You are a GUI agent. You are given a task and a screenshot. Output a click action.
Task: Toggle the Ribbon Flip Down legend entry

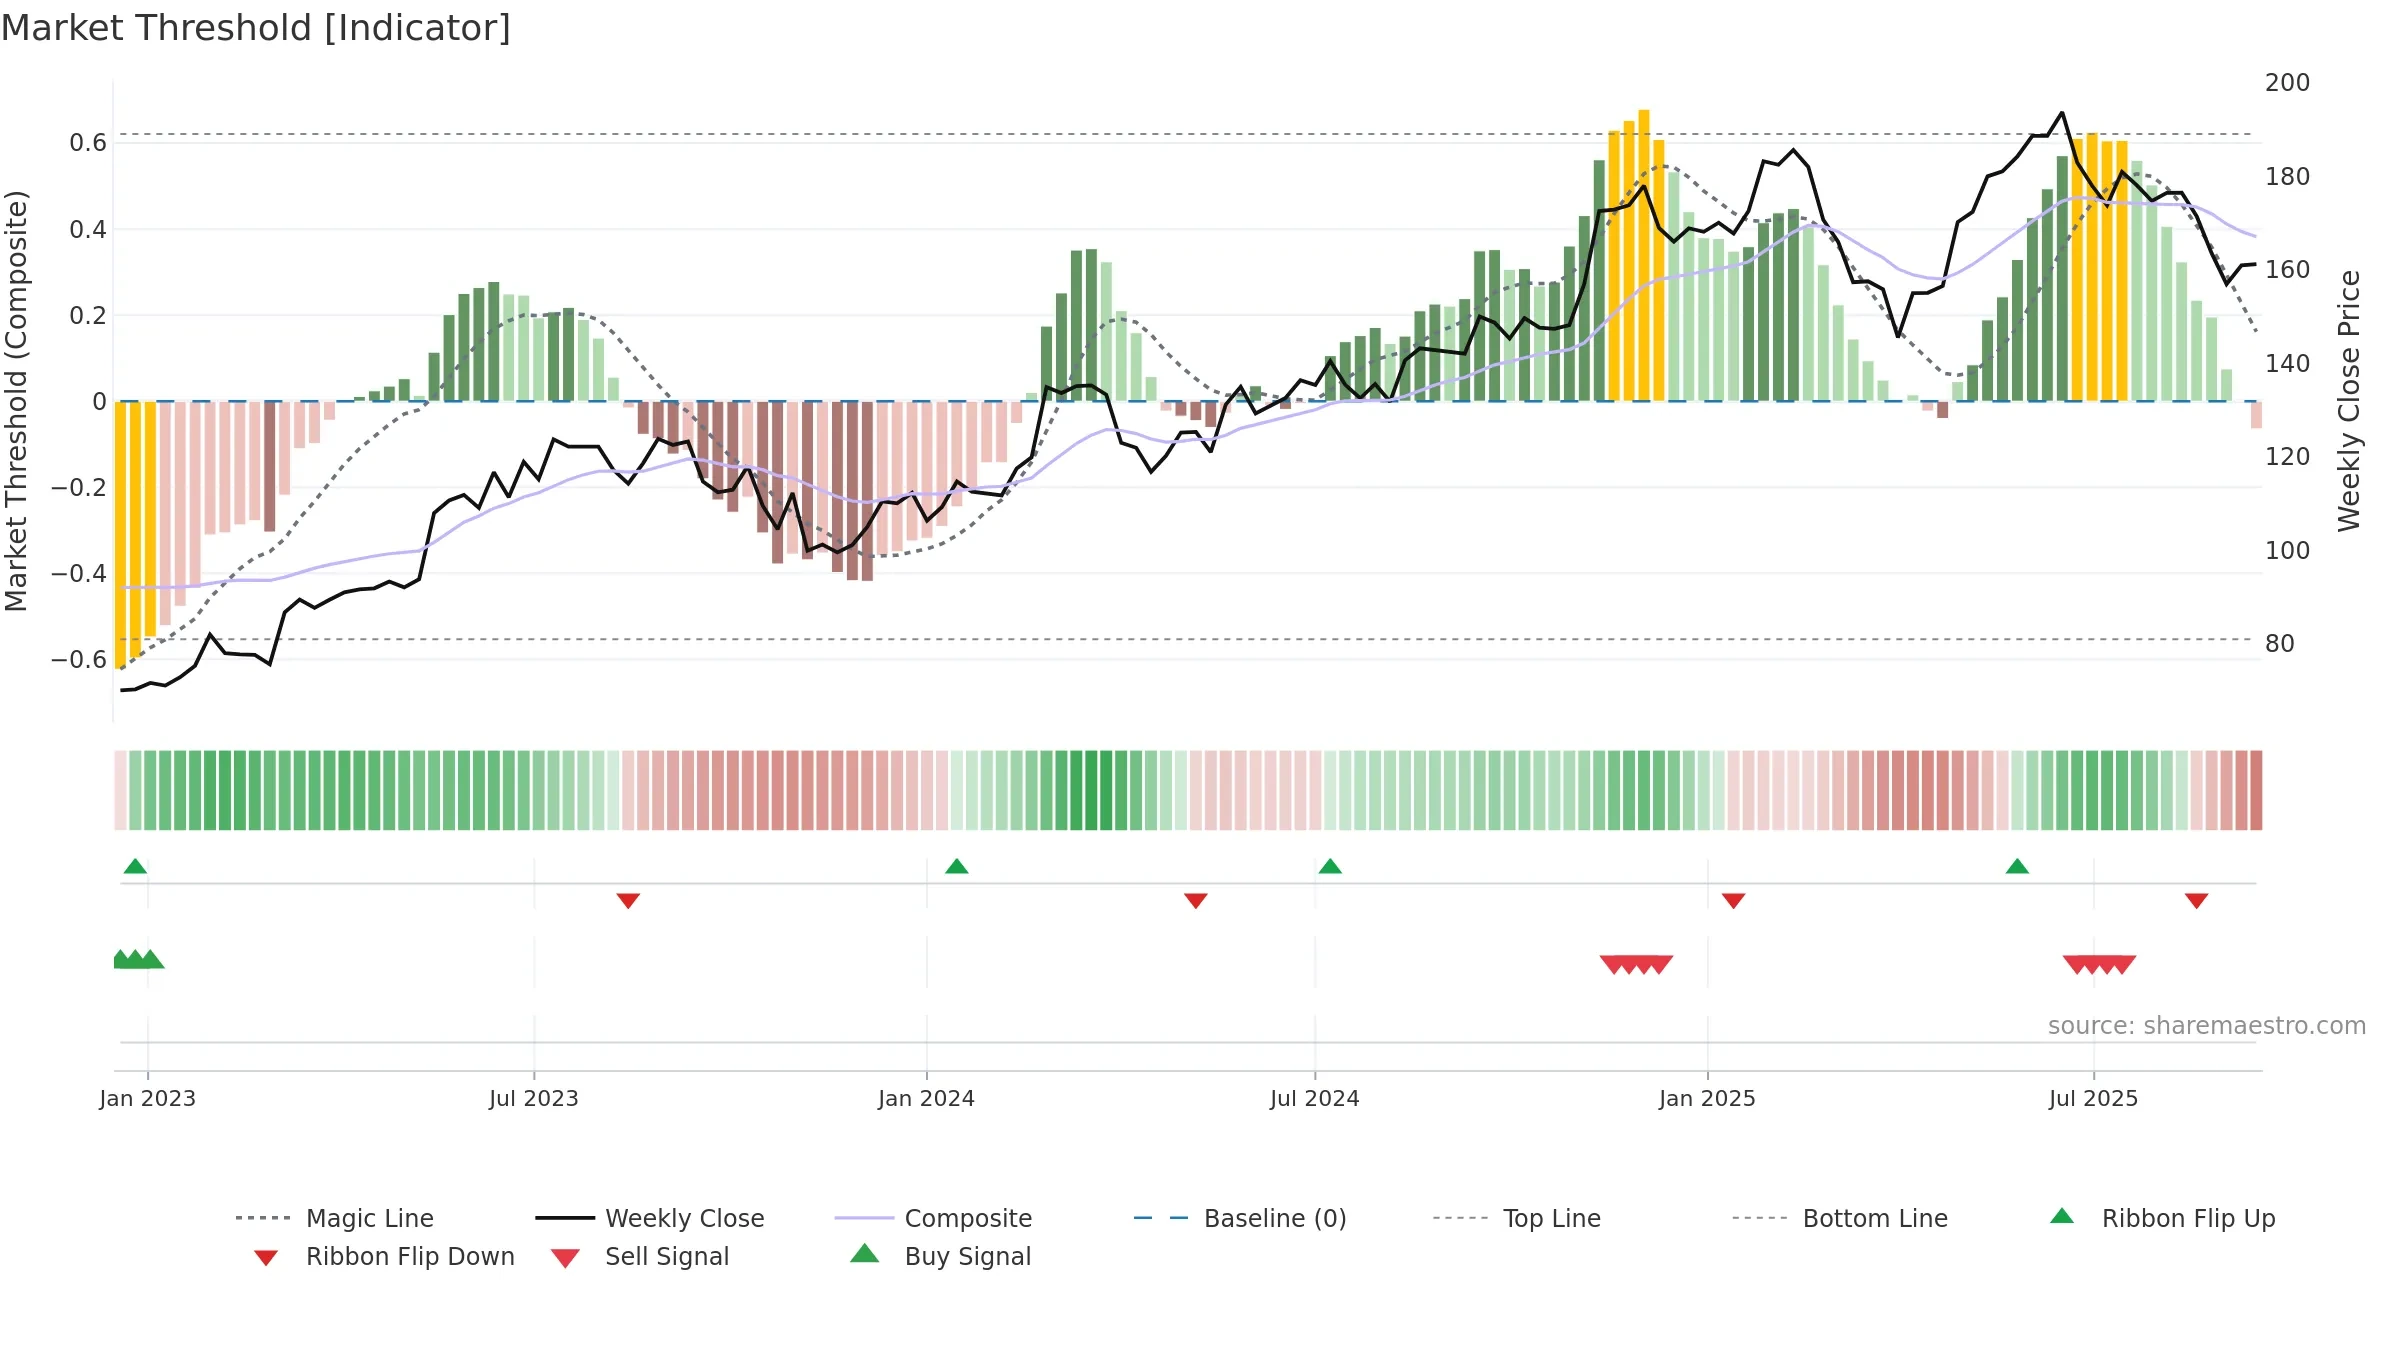point(383,1256)
